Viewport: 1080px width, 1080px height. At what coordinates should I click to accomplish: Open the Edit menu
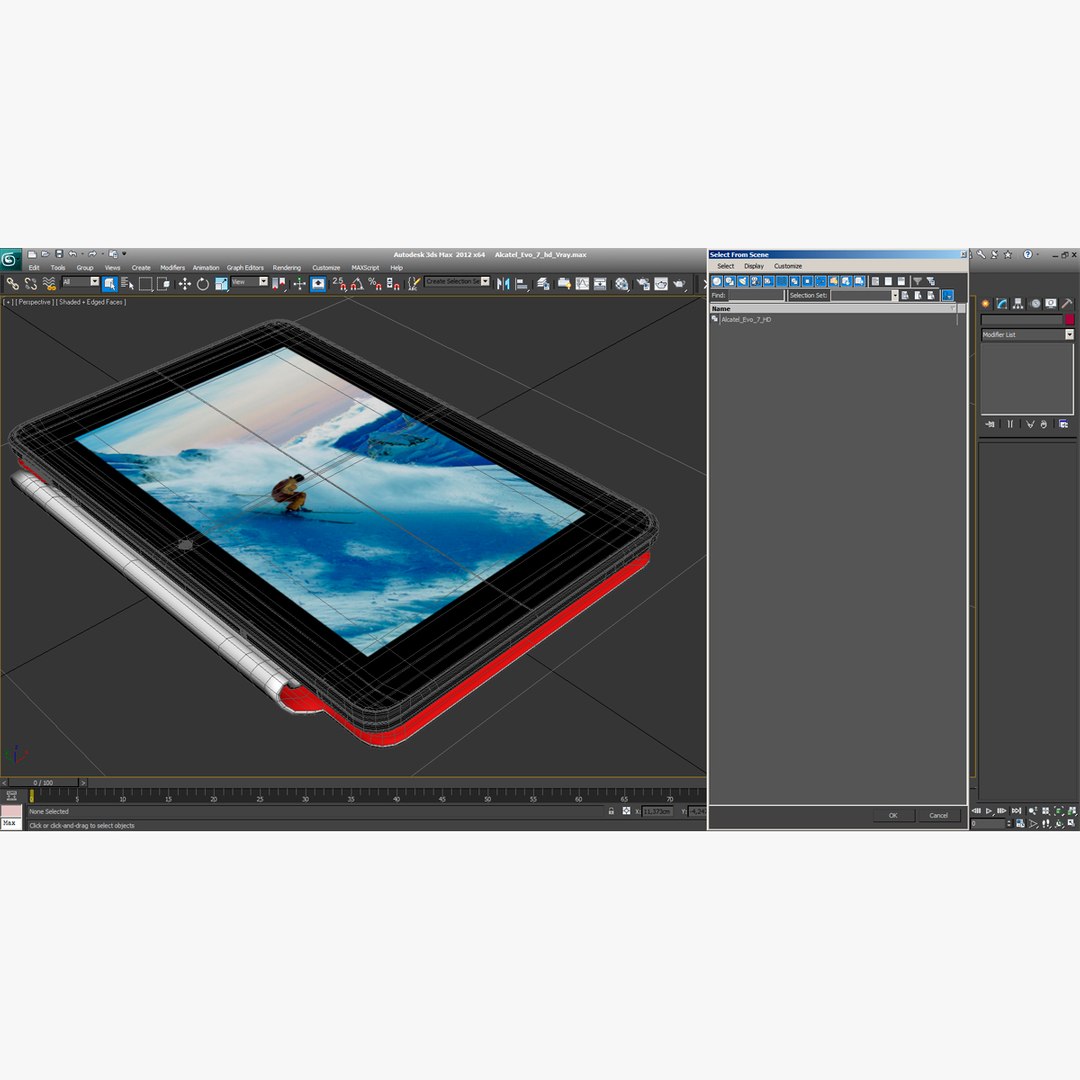tap(34, 268)
